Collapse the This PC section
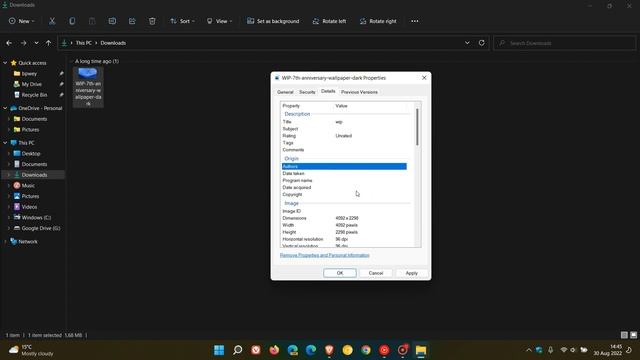Image resolution: width=640 pixels, height=360 pixels. (5, 143)
